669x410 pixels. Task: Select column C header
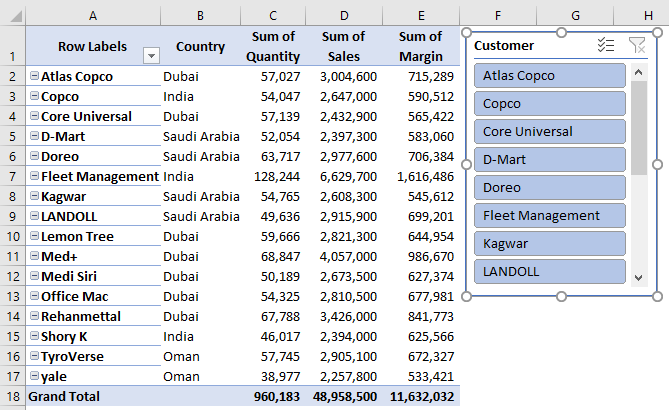coord(273,15)
